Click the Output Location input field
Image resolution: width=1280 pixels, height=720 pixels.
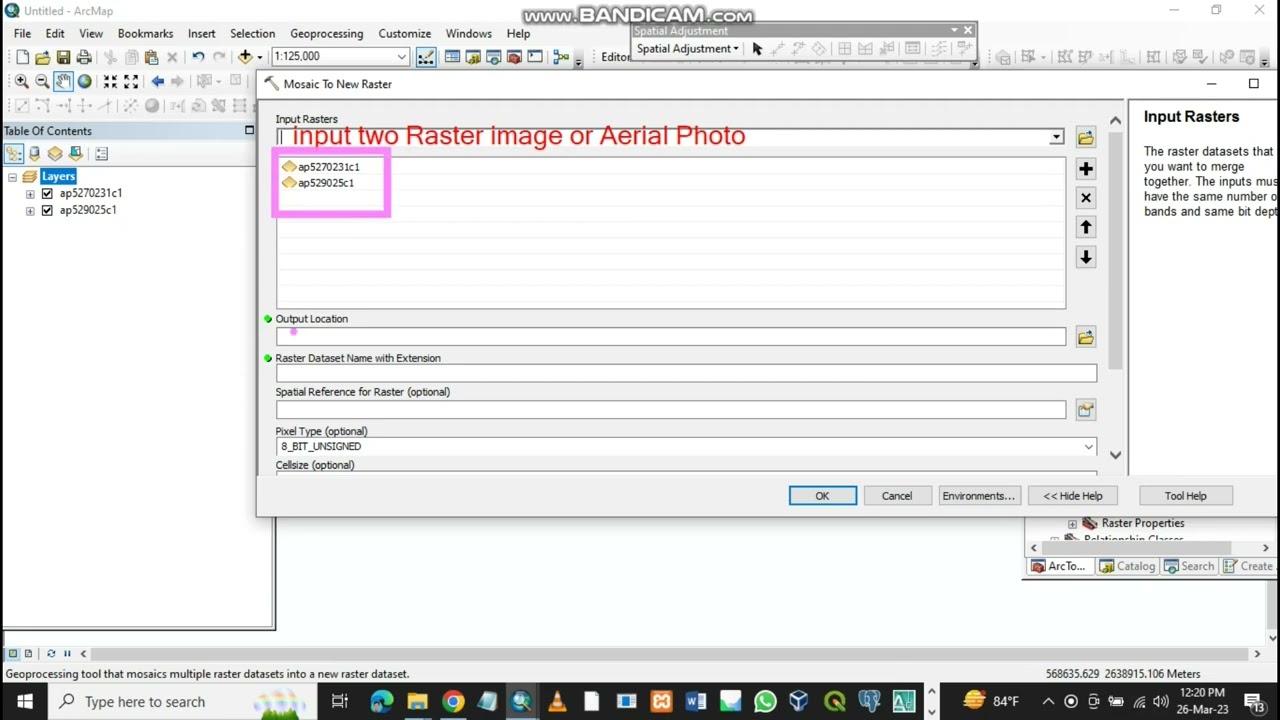[x=671, y=337]
